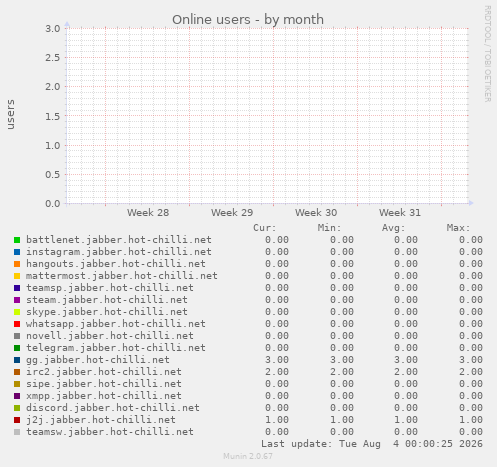The image size is (497, 467).
Task: Click the Avg: column header
Action: [x=393, y=228]
